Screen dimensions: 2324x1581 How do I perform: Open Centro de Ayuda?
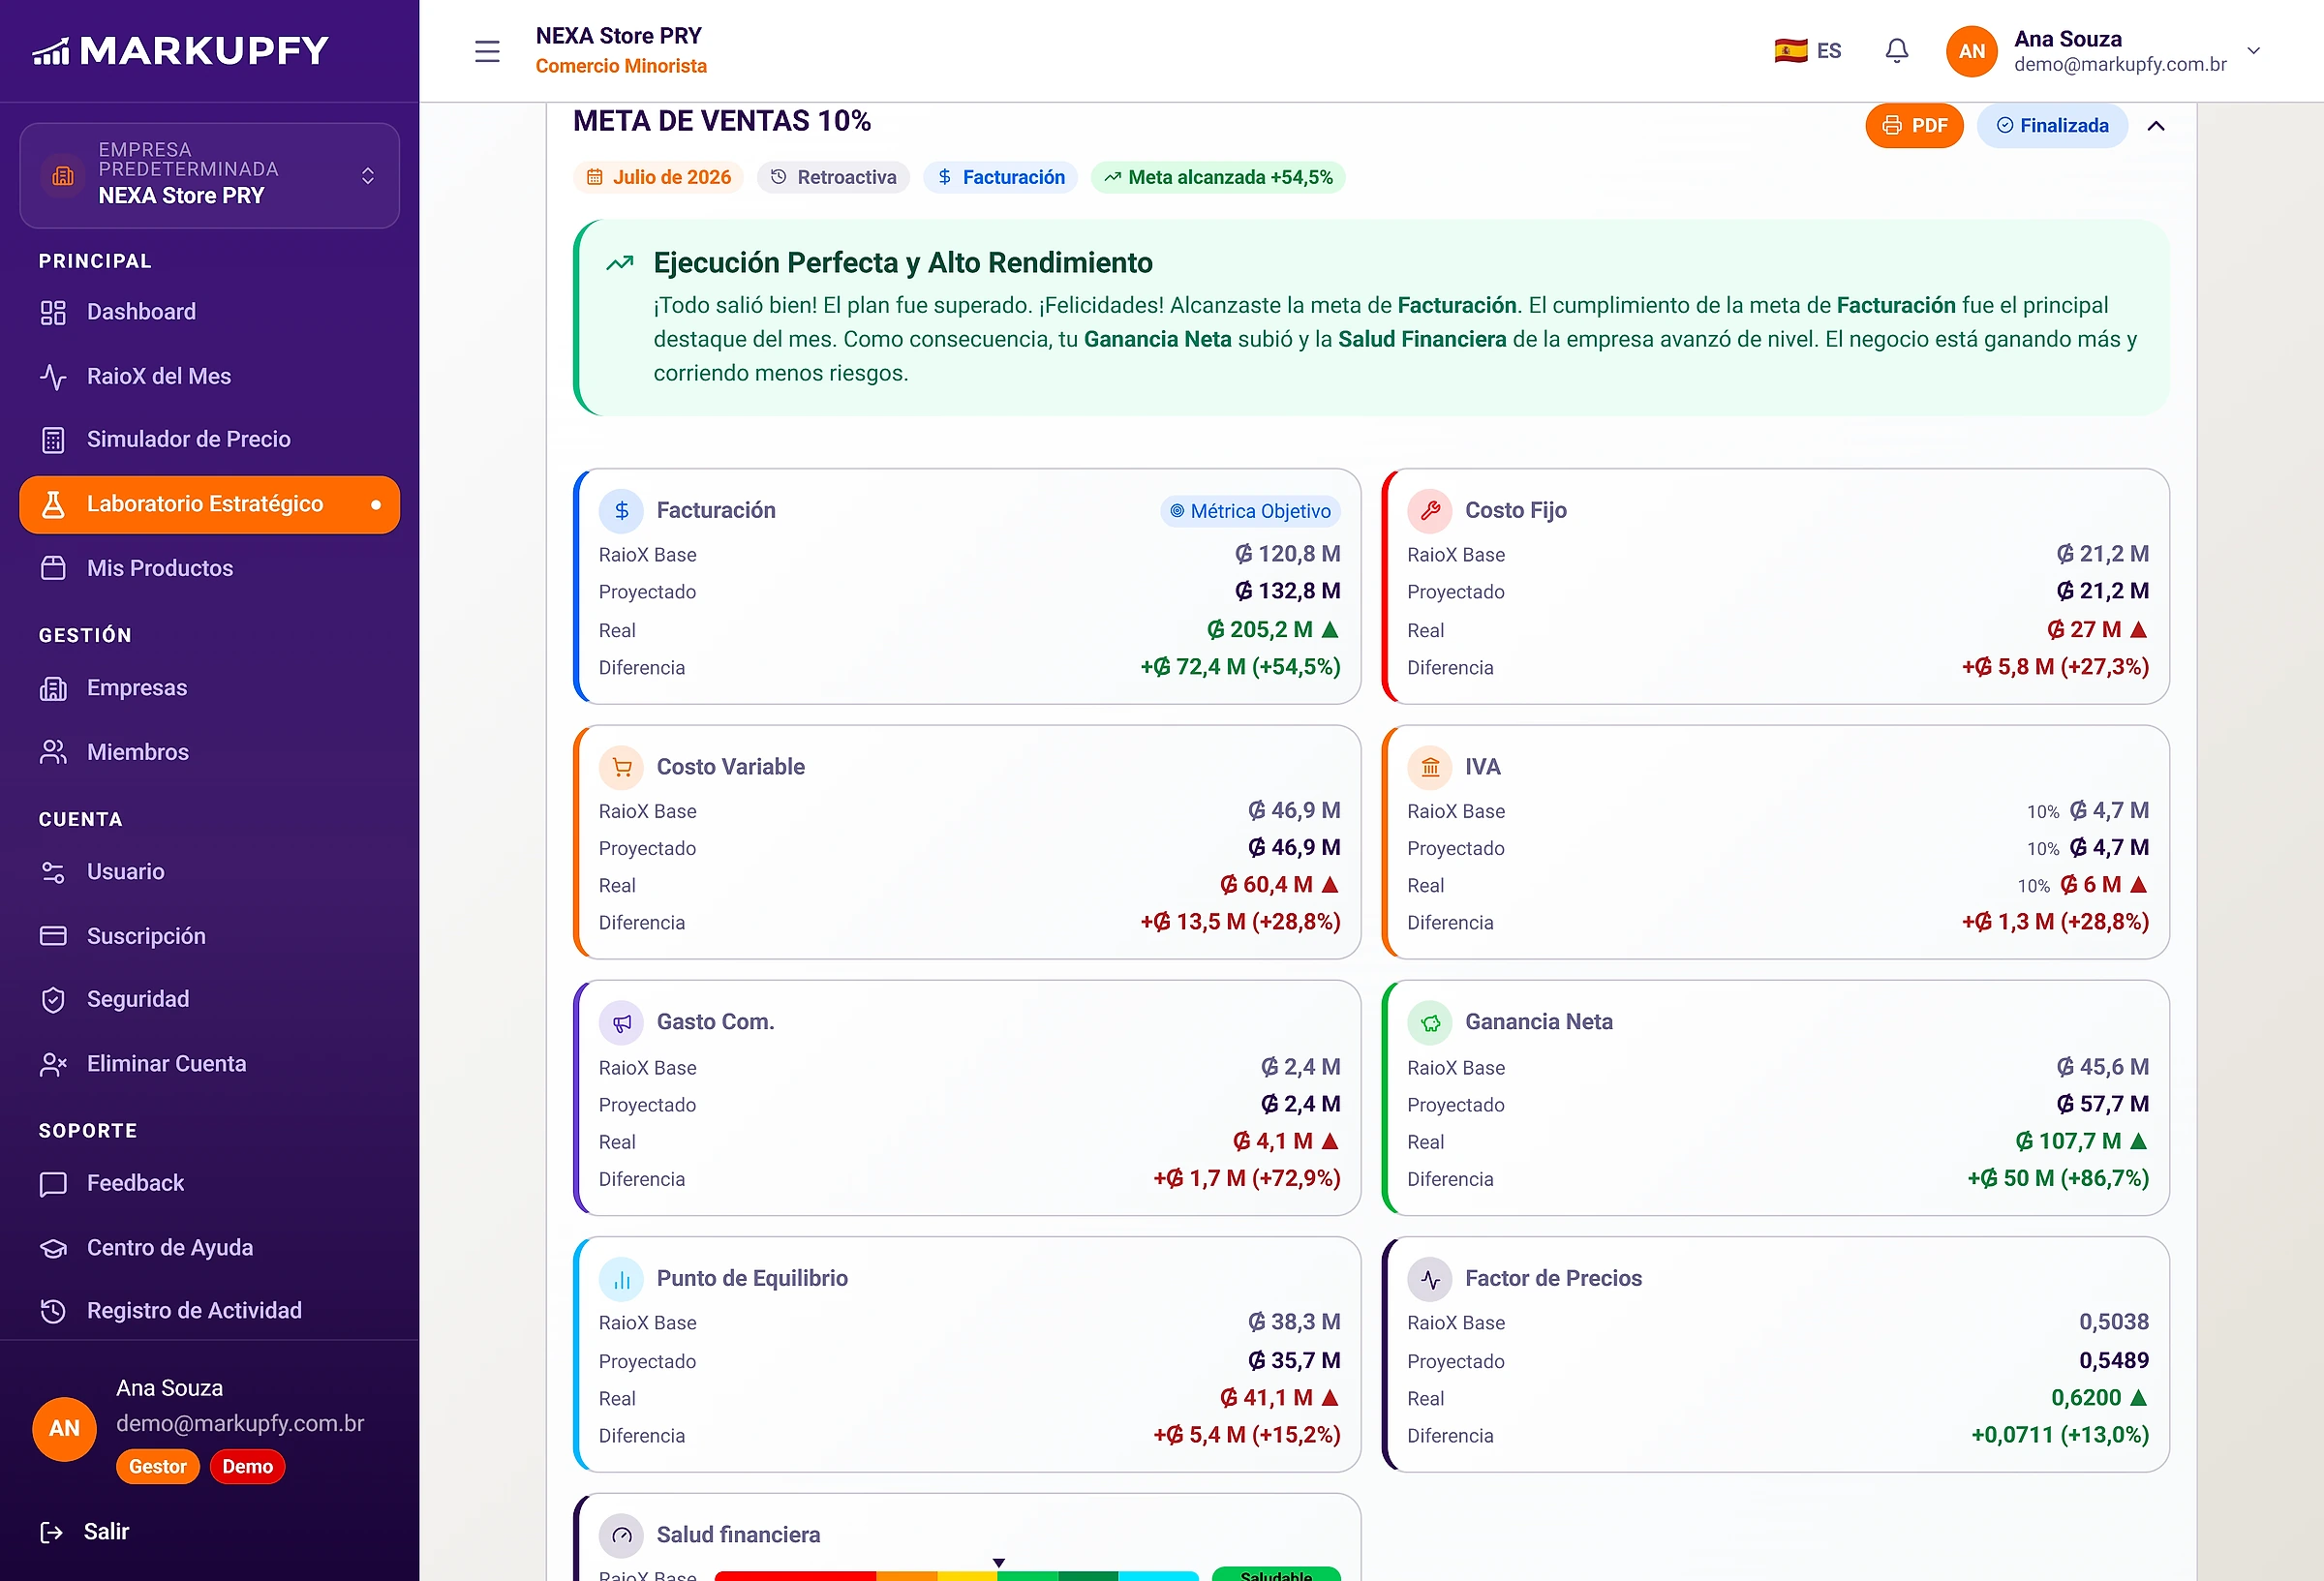click(x=209, y=1248)
